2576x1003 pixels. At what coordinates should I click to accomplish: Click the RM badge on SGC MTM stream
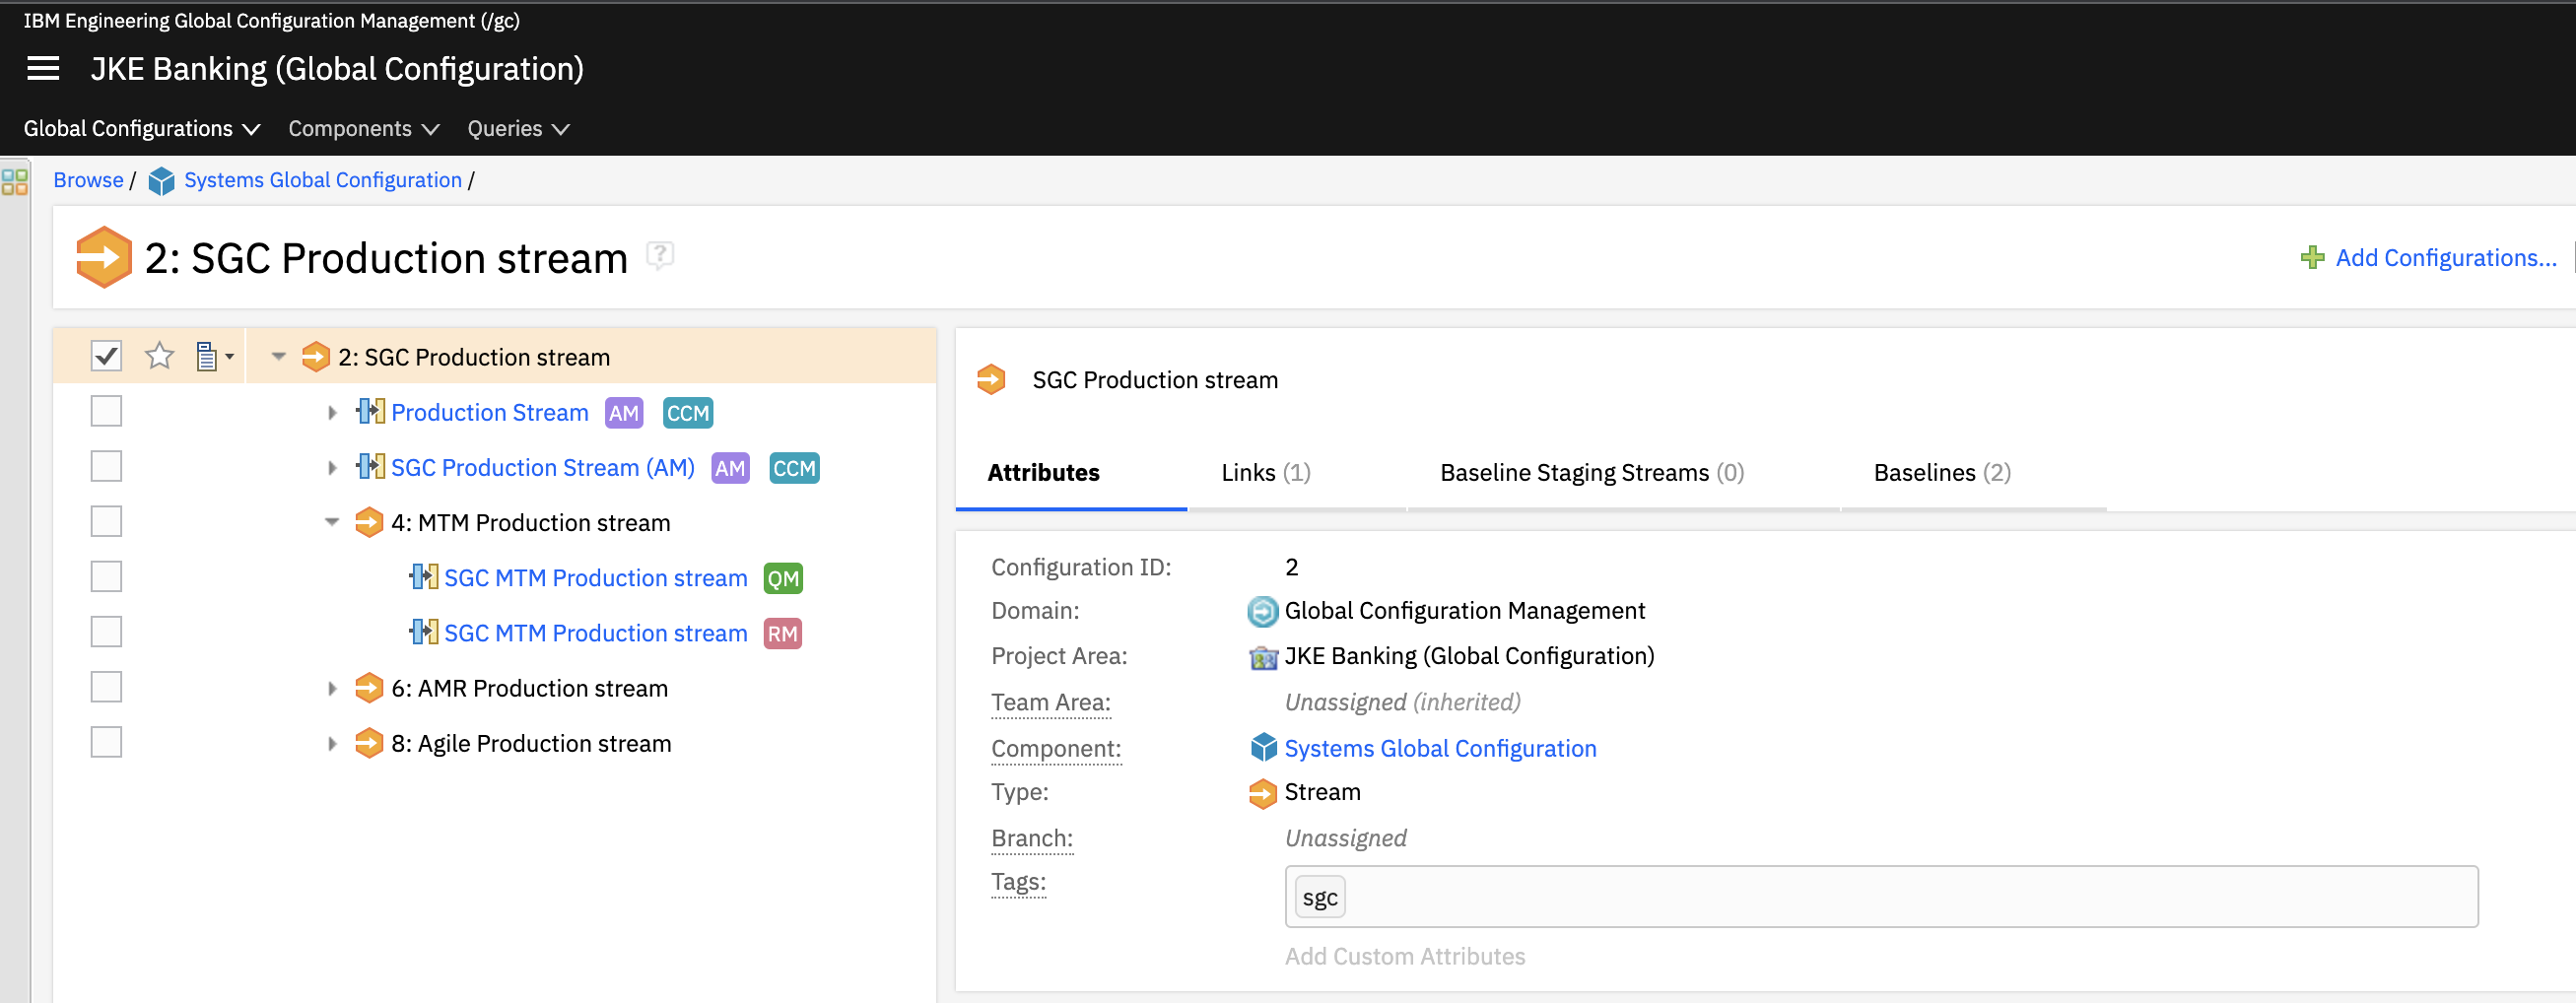click(782, 633)
